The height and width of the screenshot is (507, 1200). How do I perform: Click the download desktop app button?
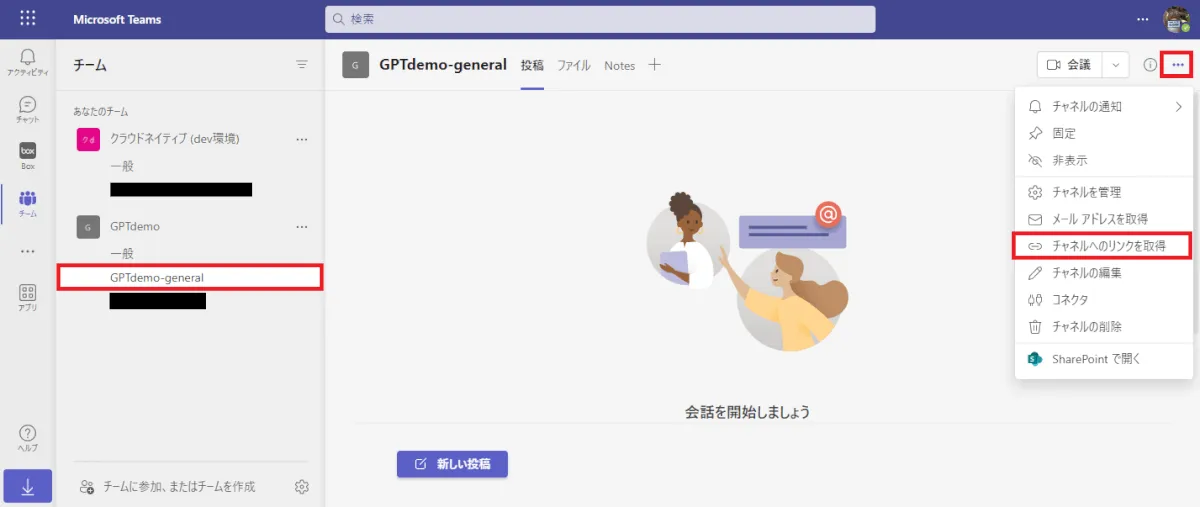(x=28, y=487)
